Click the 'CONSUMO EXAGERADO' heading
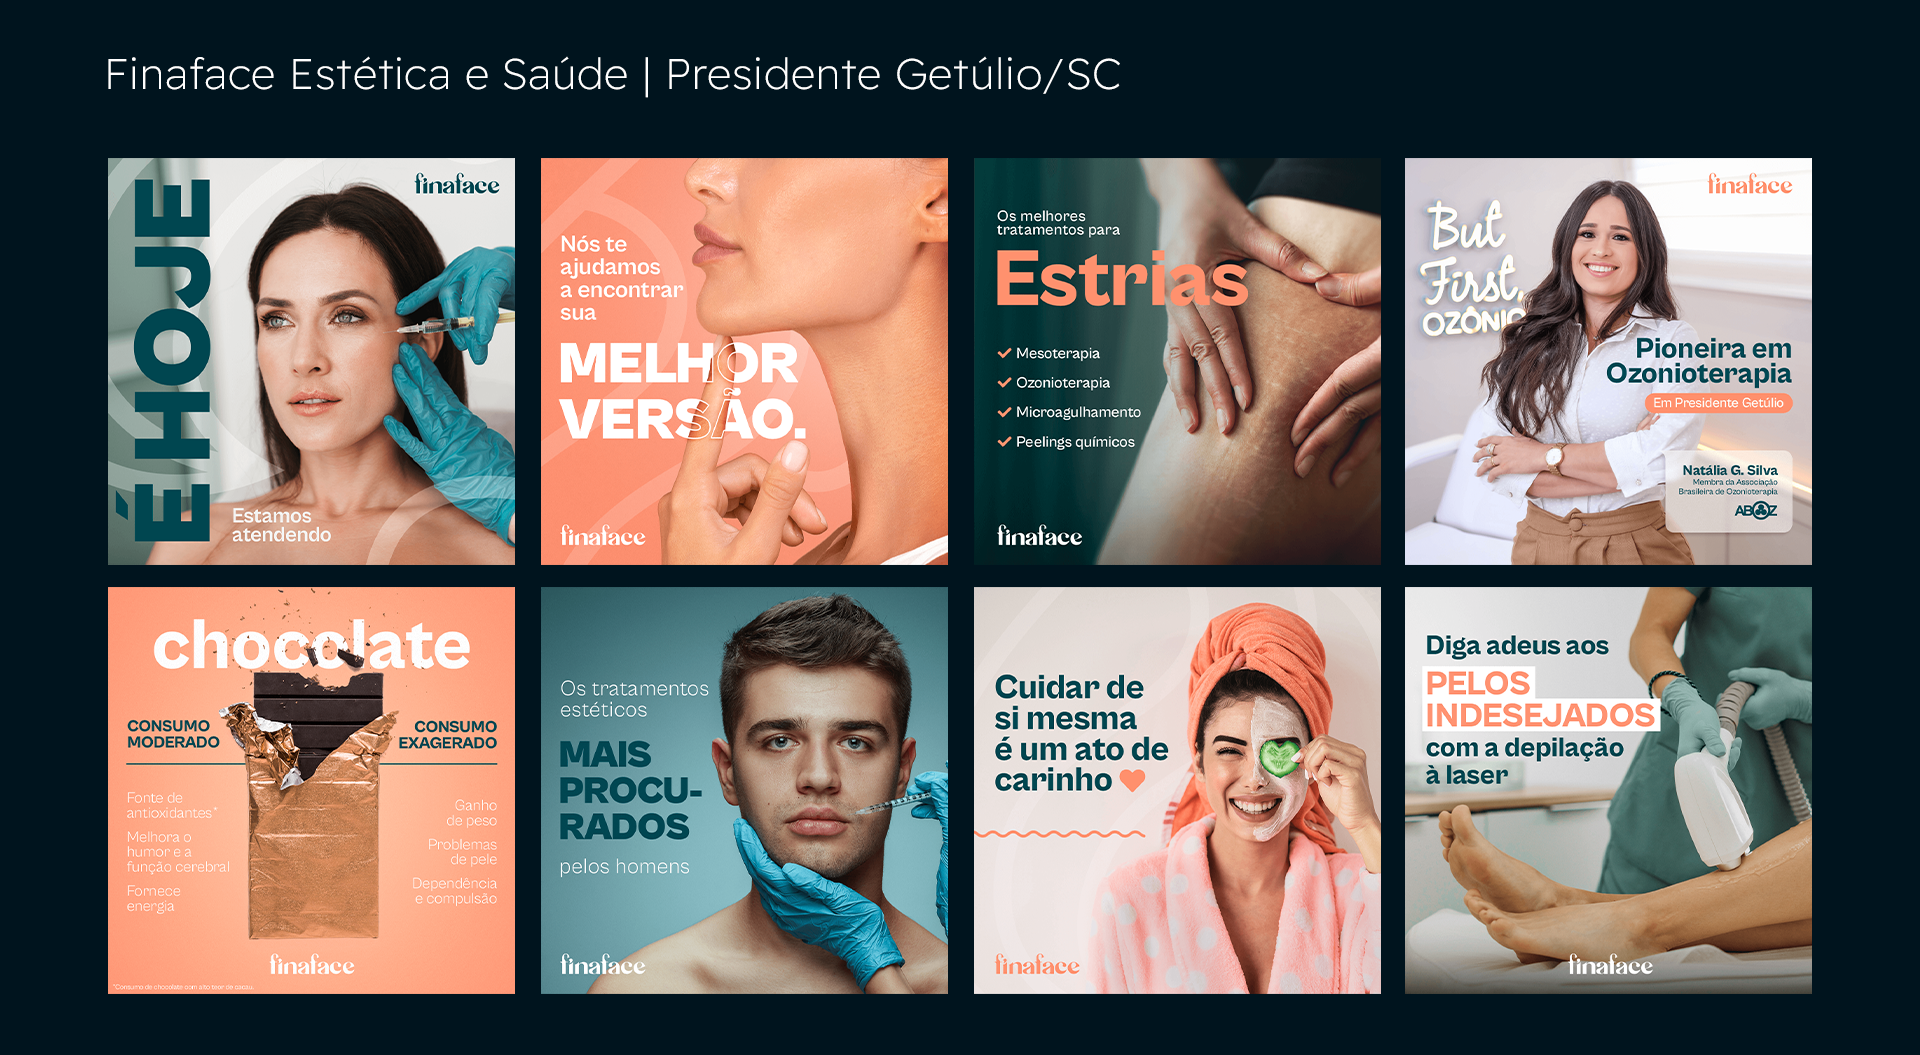Image resolution: width=1920 pixels, height=1055 pixels. pos(447,734)
